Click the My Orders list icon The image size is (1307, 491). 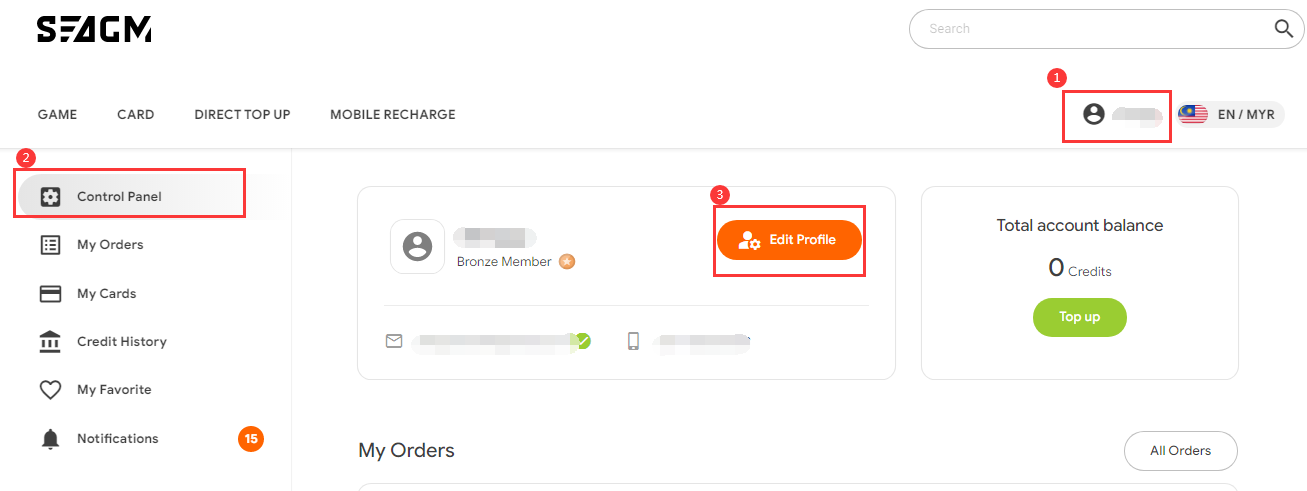point(50,245)
